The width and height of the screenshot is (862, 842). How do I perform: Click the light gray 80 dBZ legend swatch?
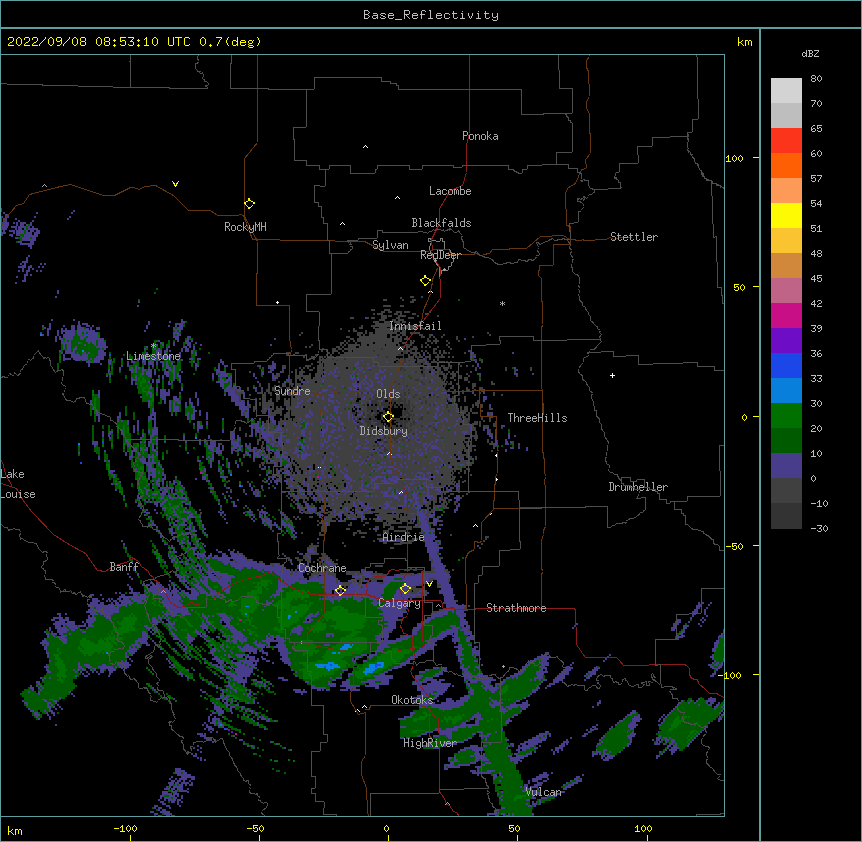click(x=786, y=90)
